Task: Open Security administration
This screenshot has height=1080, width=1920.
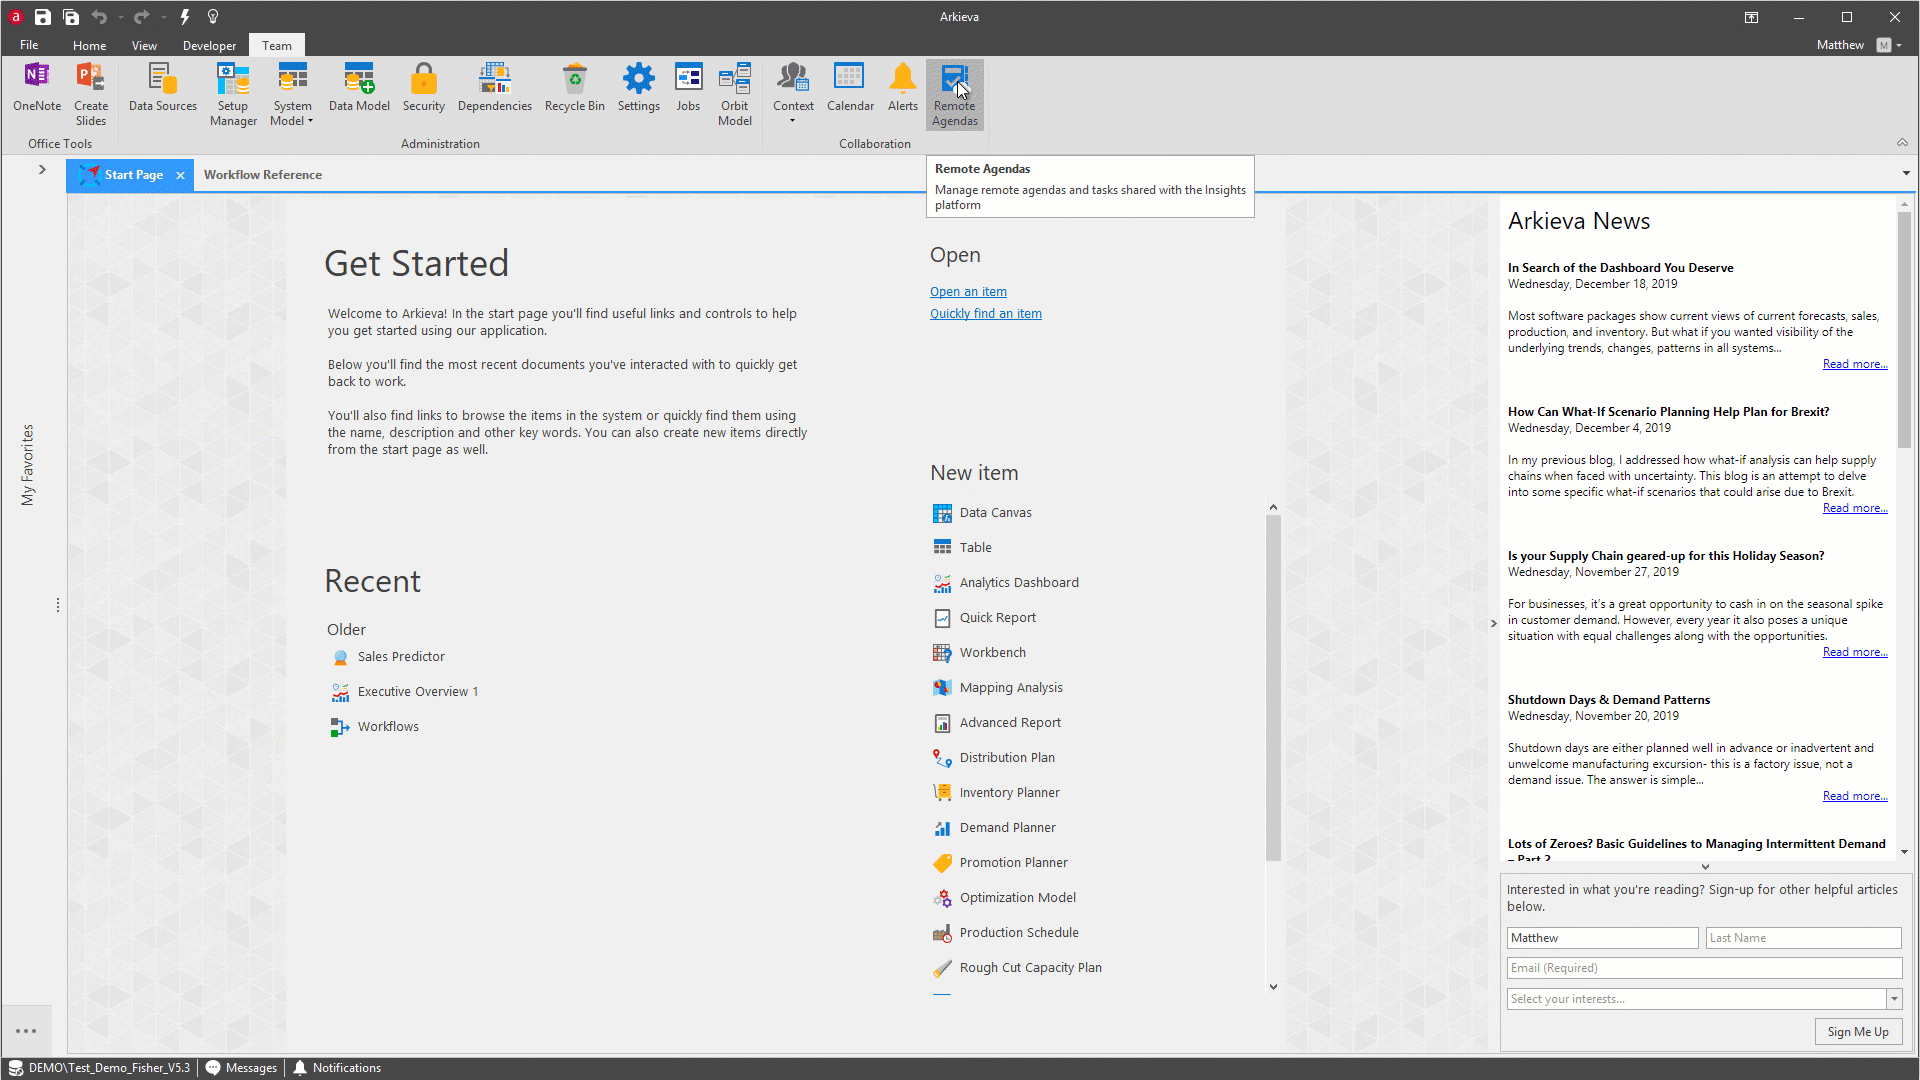Action: click(424, 87)
